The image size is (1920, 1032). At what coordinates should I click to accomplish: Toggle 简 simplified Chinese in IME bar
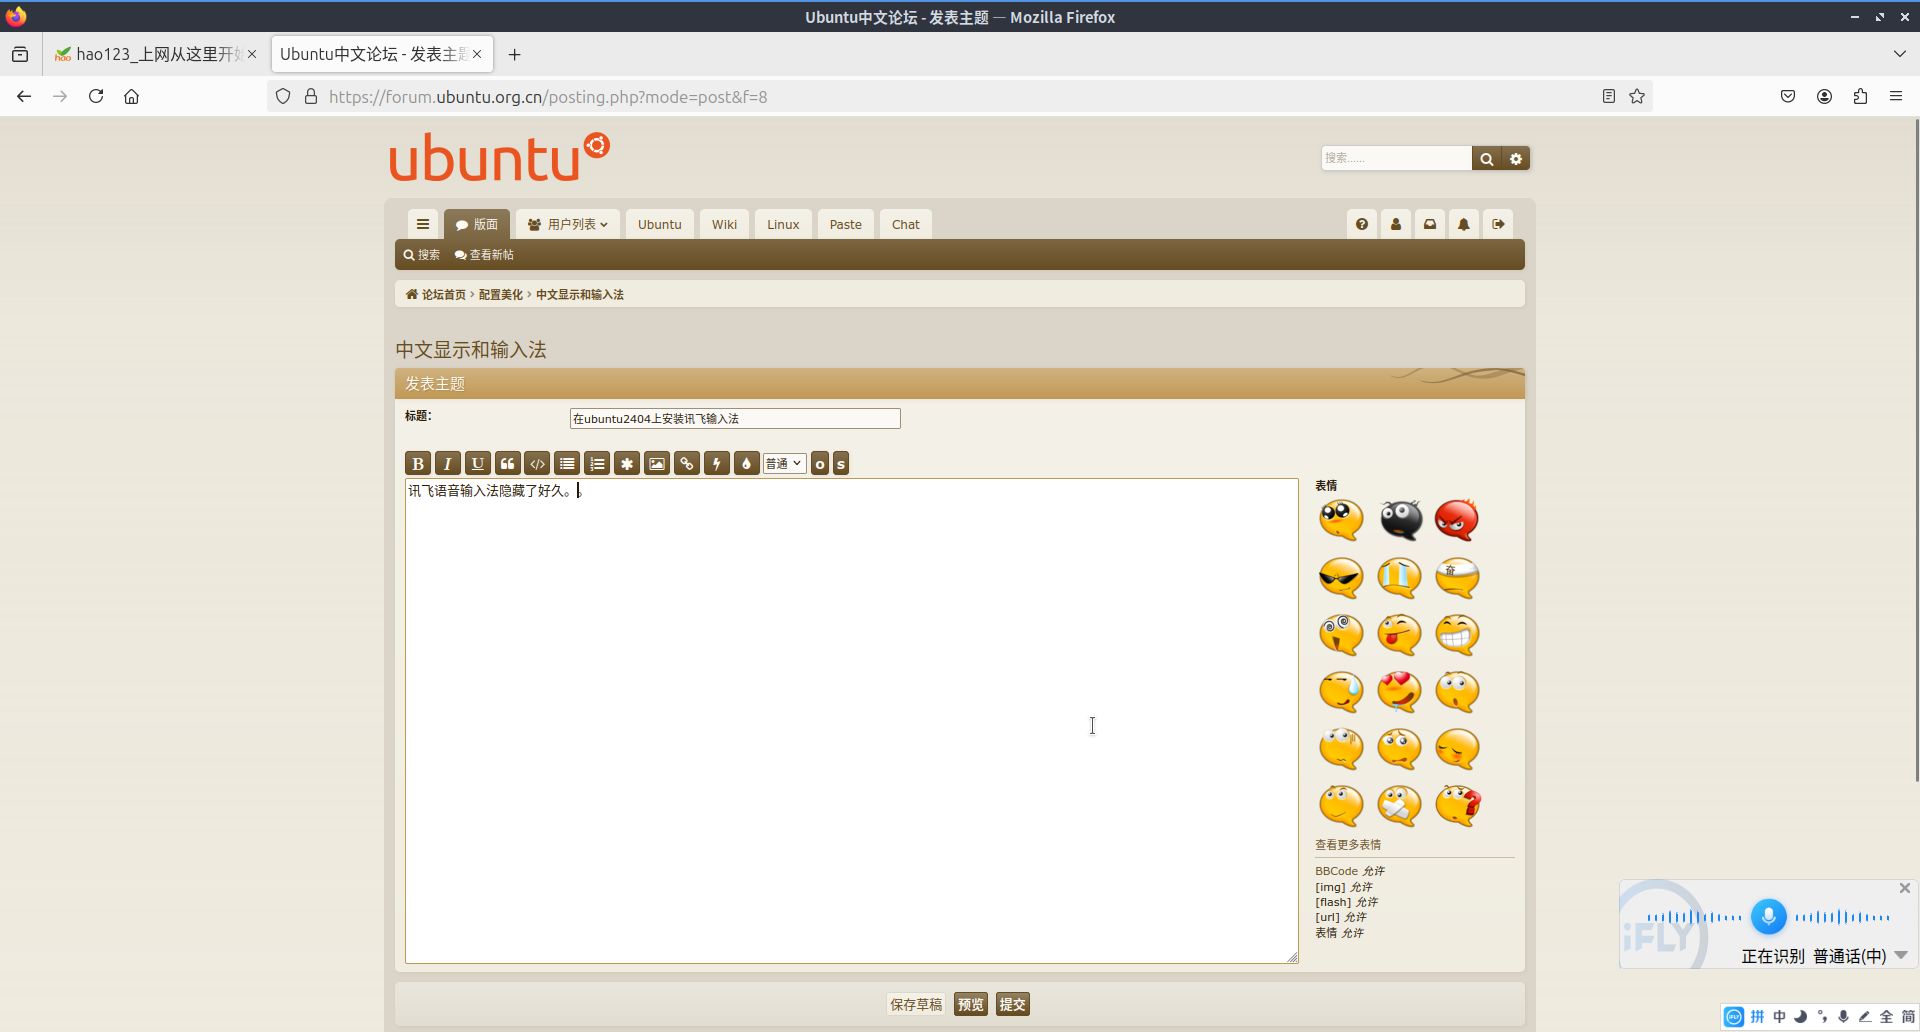pyautogui.click(x=1908, y=1017)
